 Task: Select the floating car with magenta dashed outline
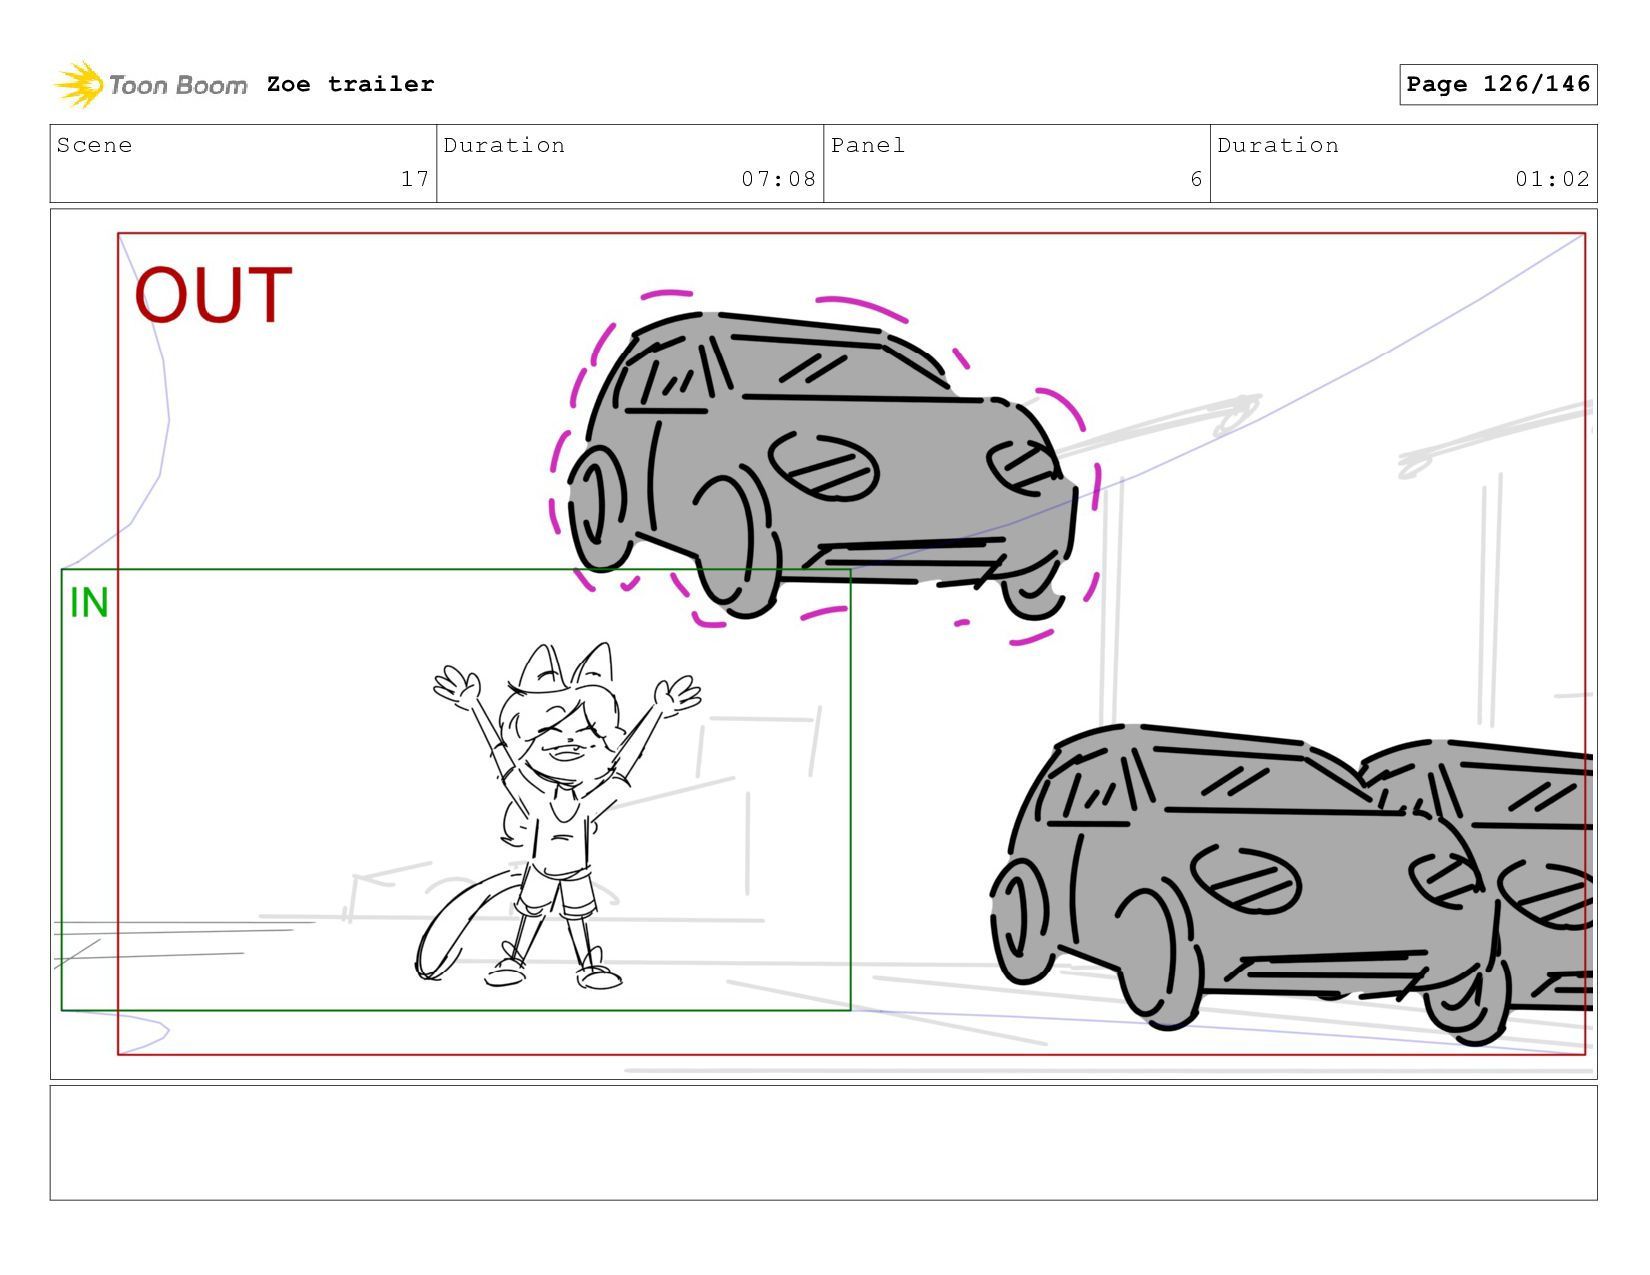[x=825, y=468]
